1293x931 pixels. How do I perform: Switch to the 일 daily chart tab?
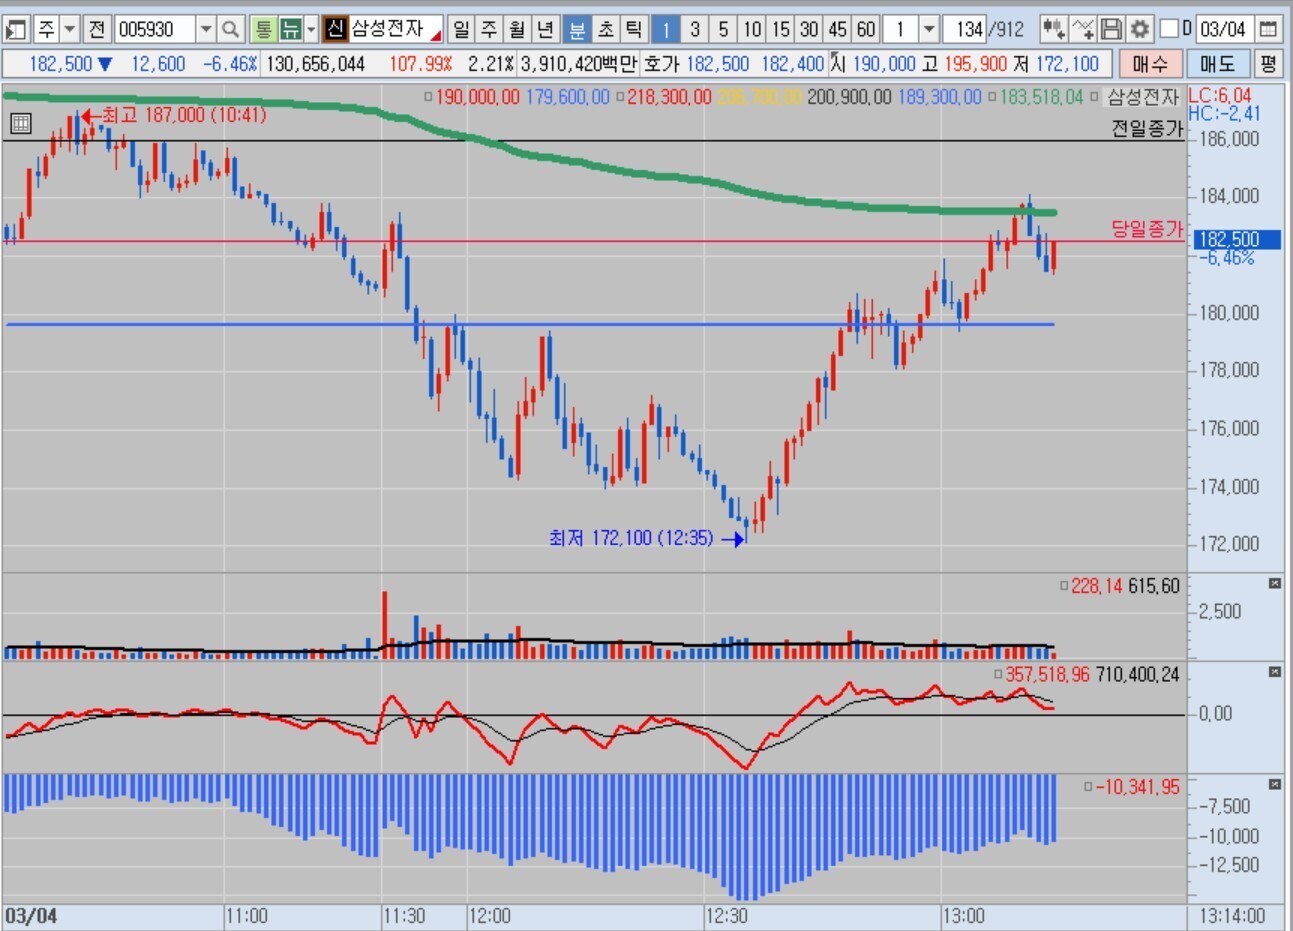[460, 29]
